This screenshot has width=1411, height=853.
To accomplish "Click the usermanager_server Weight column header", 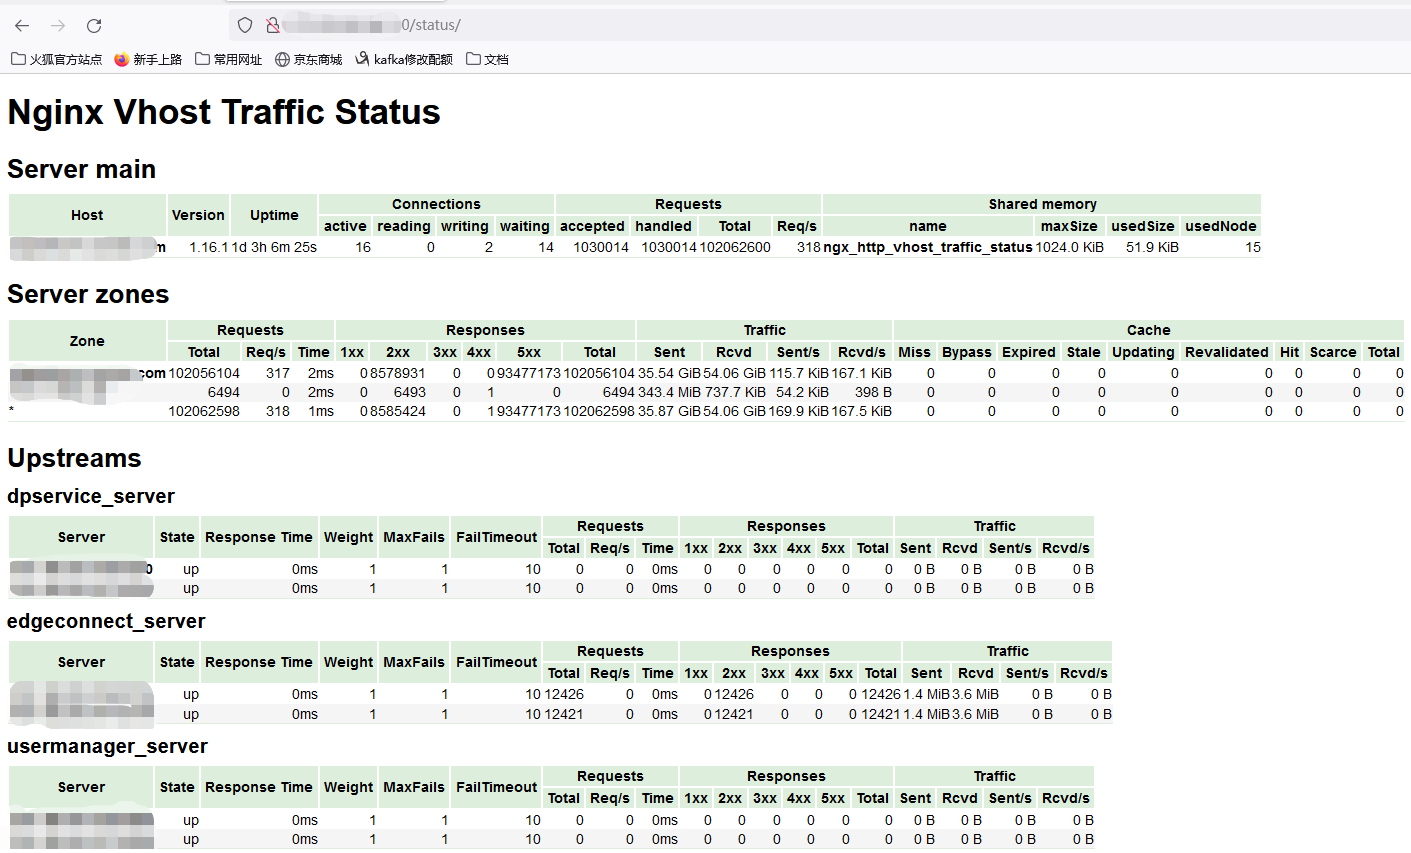I will 348,787.
